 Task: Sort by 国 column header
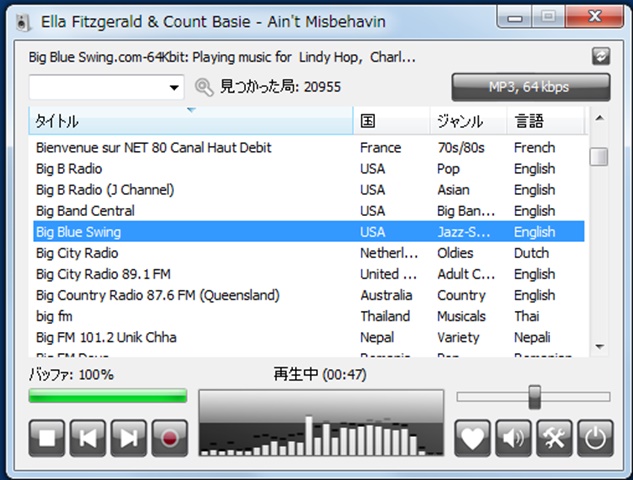(x=392, y=121)
